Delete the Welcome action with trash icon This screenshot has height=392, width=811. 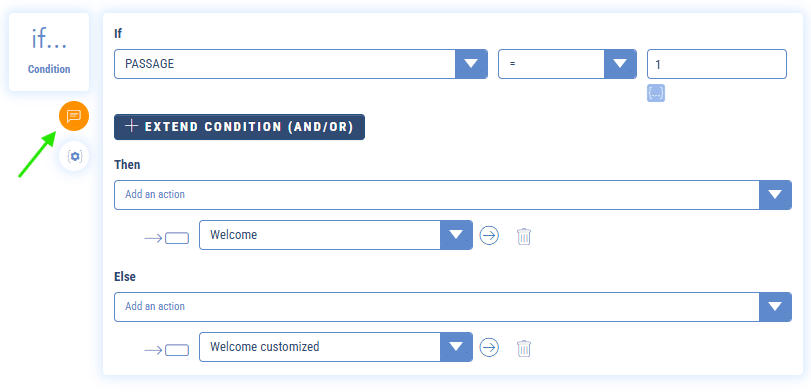pos(524,236)
